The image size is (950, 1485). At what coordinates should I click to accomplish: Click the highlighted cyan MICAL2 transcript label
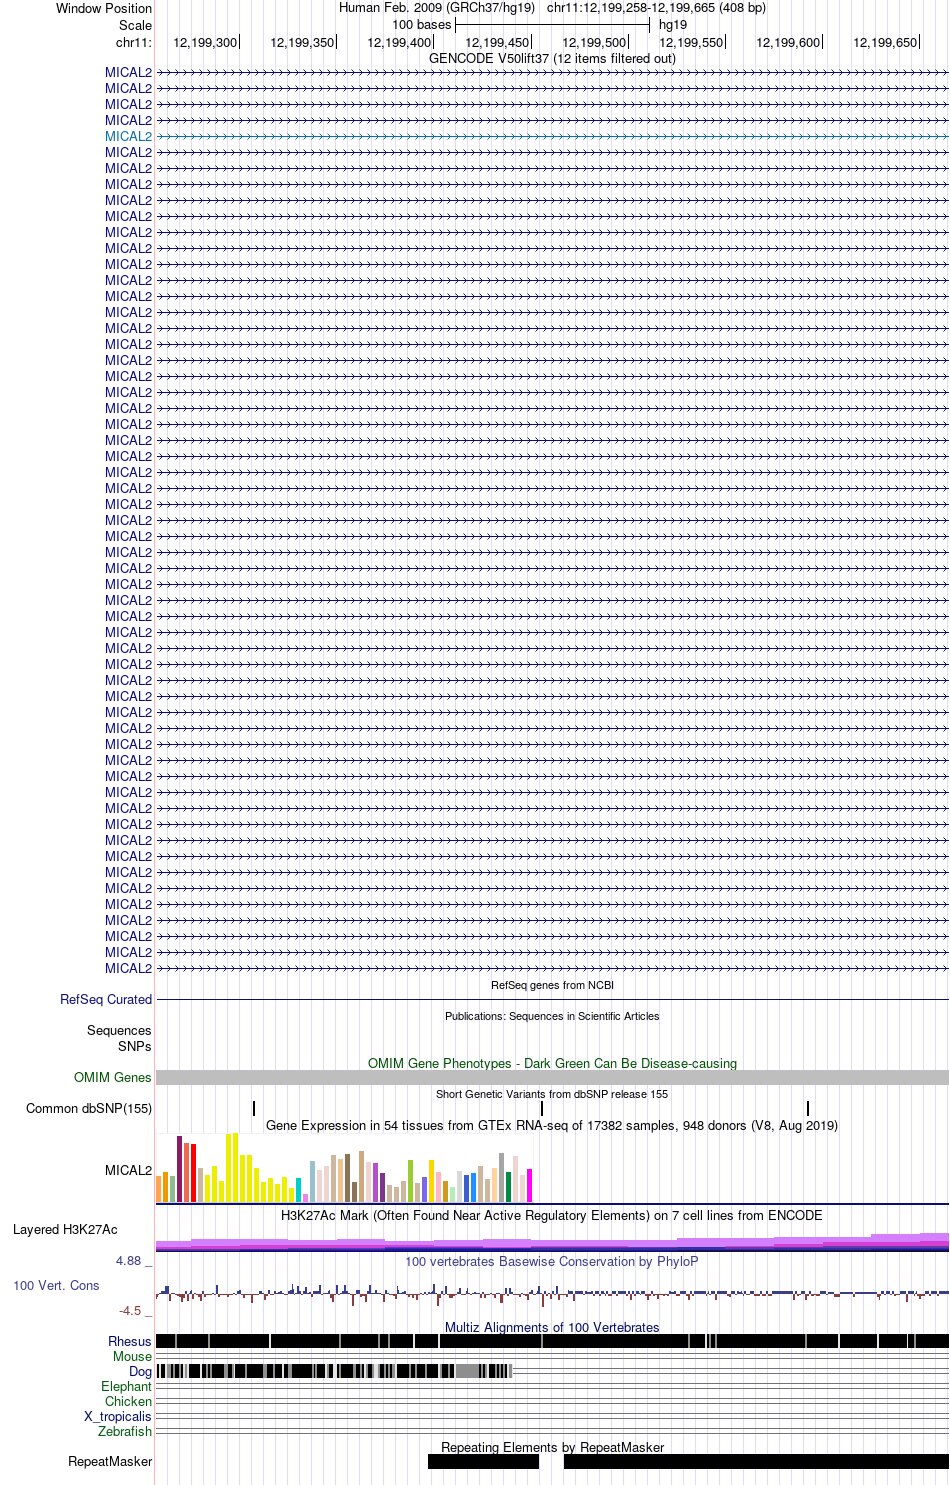click(128, 137)
